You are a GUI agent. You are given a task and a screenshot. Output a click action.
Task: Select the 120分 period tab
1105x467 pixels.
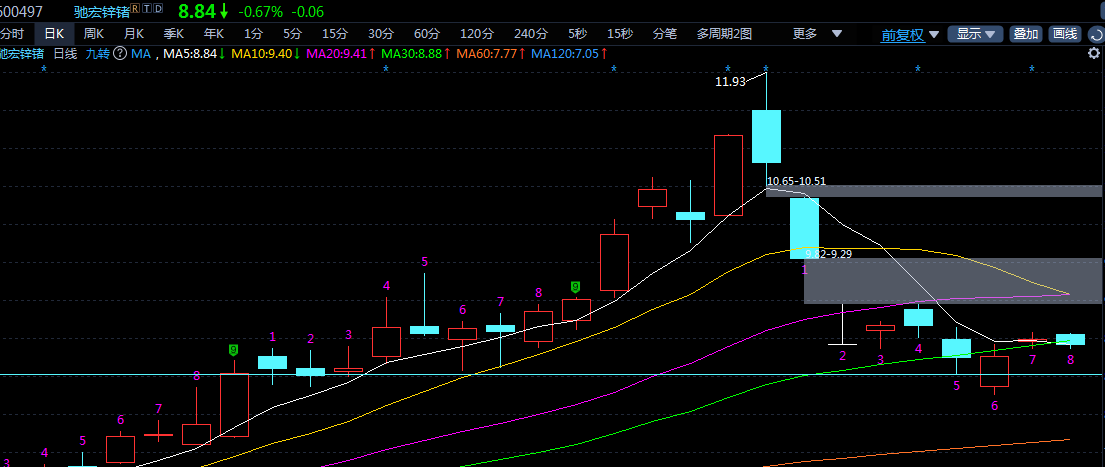pos(477,34)
